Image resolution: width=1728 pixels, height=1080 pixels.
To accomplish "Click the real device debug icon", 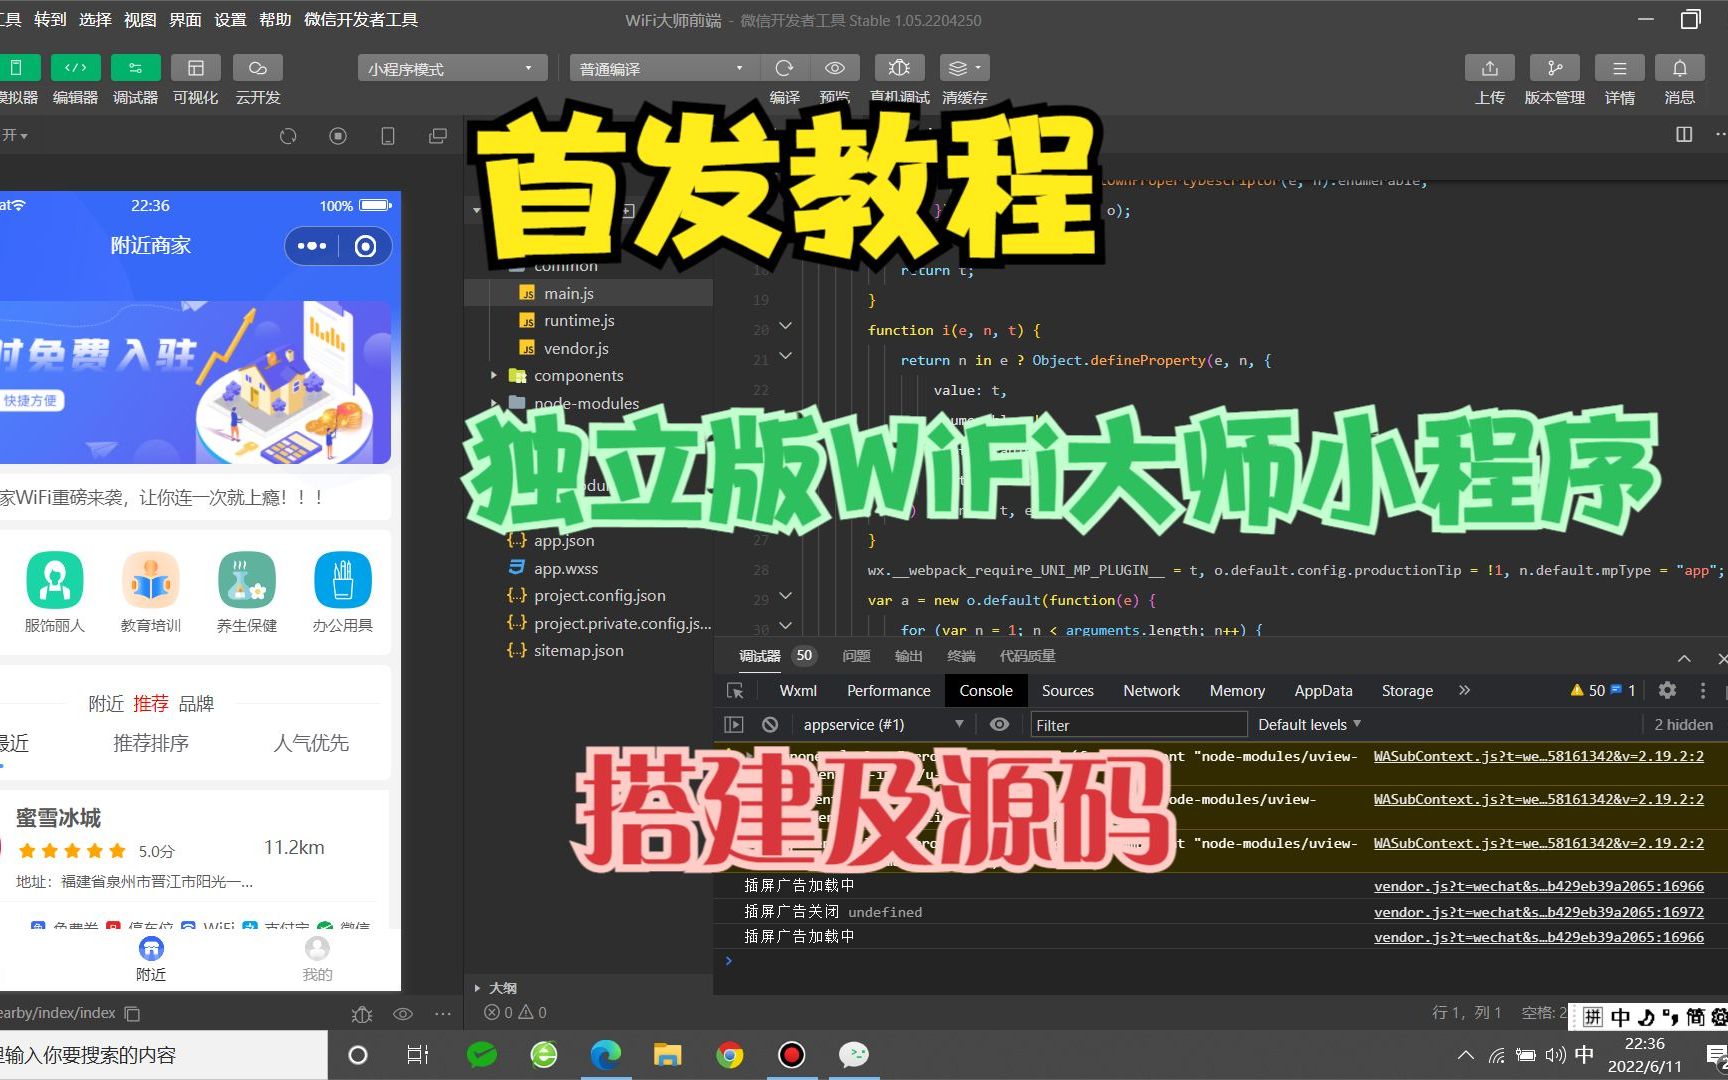I will [x=899, y=68].
